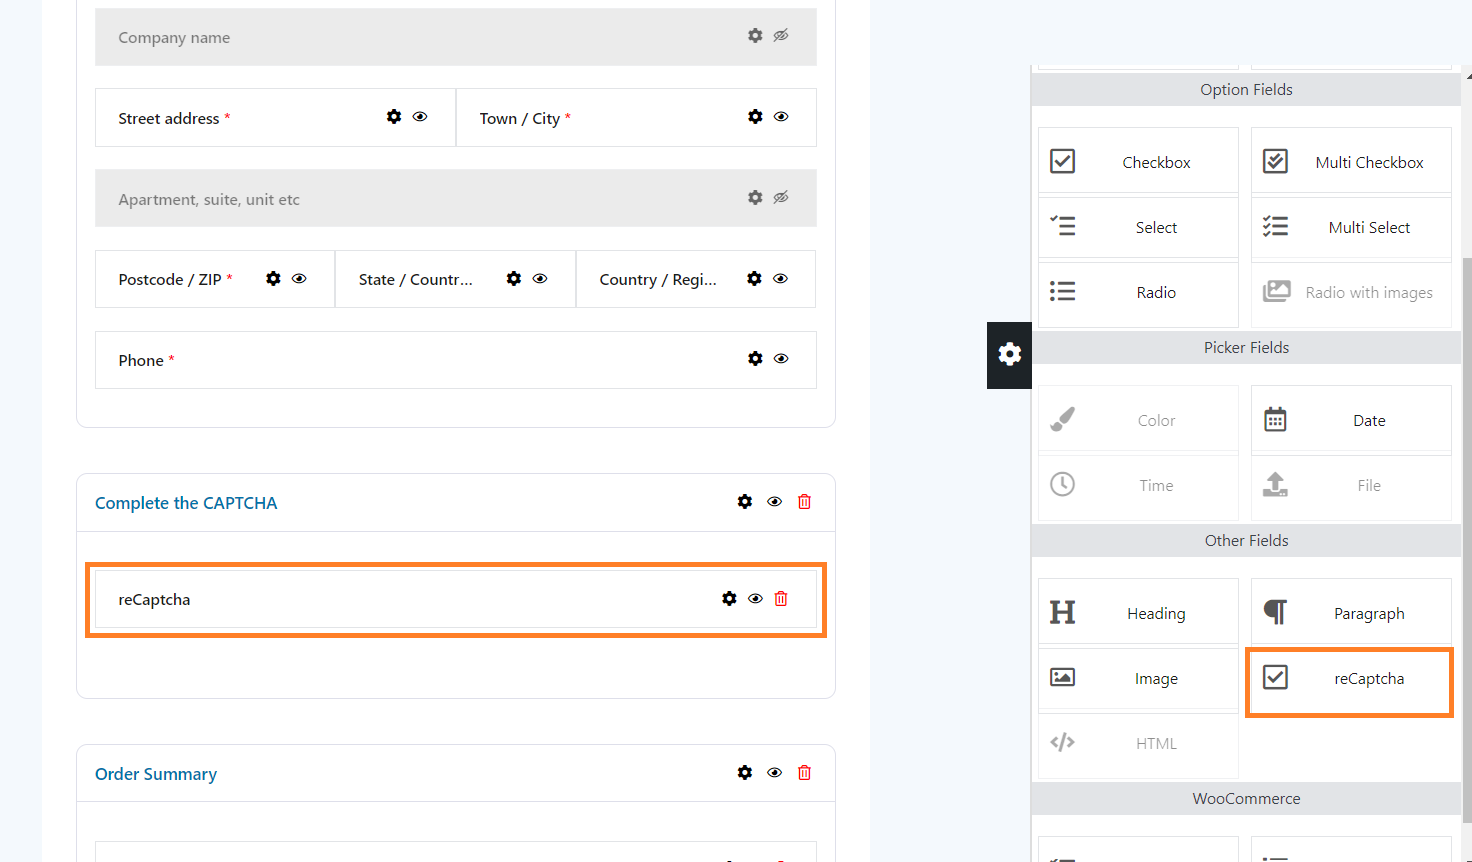1472x862 pixels.
Task: Add a Paragraph field
Action: [x=1351, y=613]
